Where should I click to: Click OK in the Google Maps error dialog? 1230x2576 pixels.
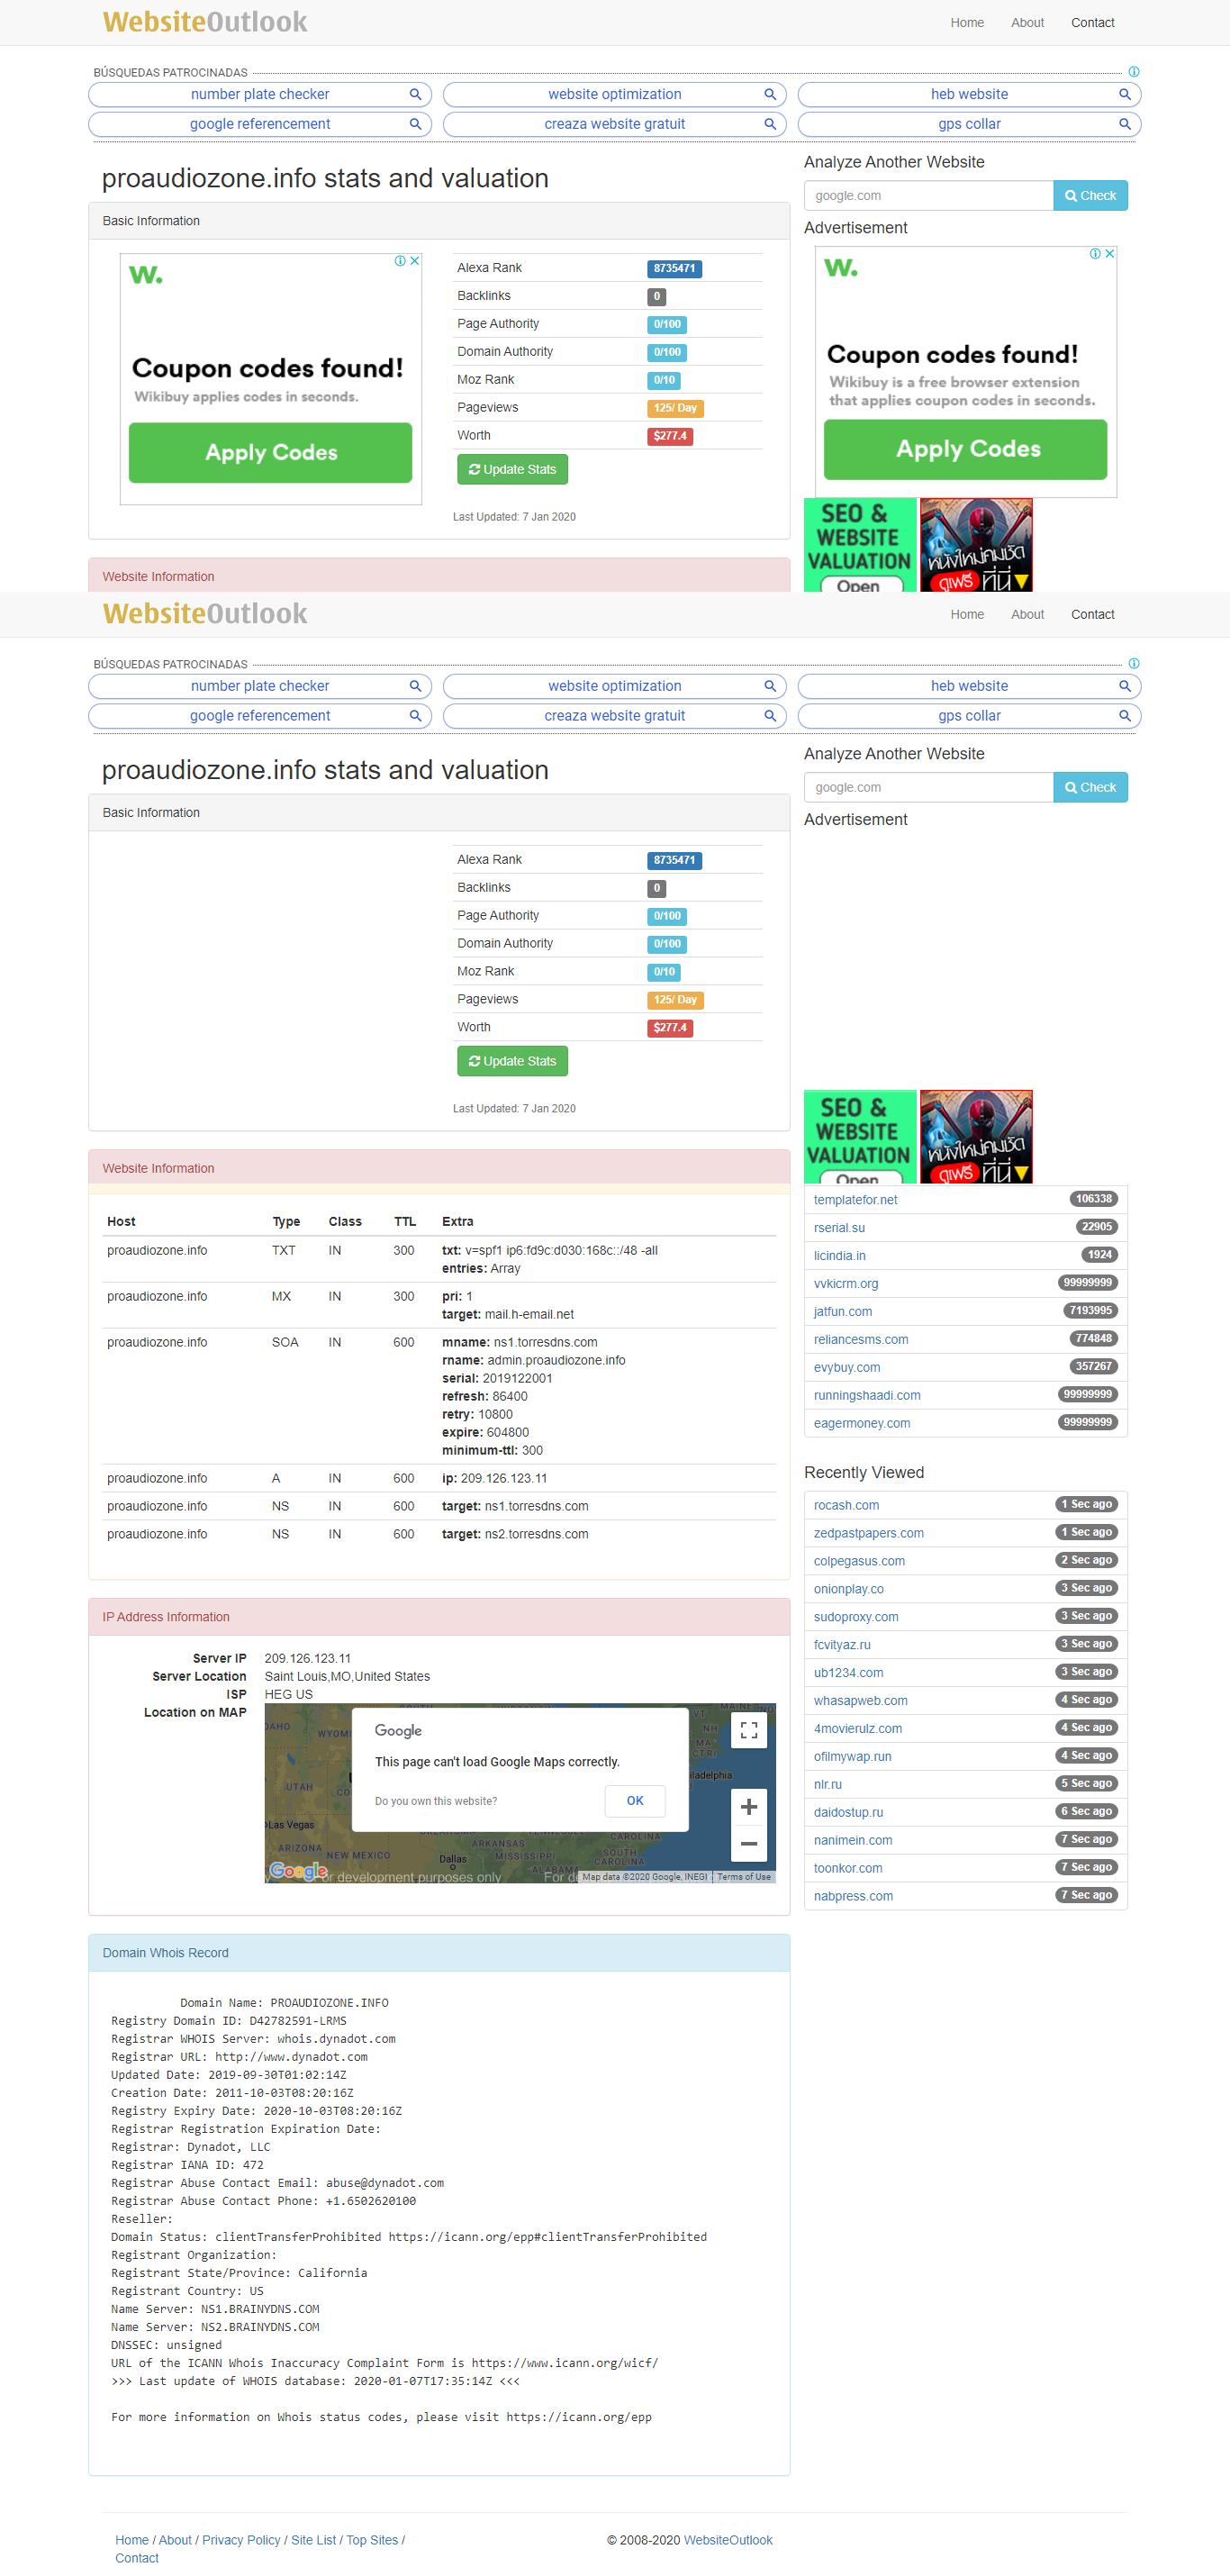pos(635,1800)
